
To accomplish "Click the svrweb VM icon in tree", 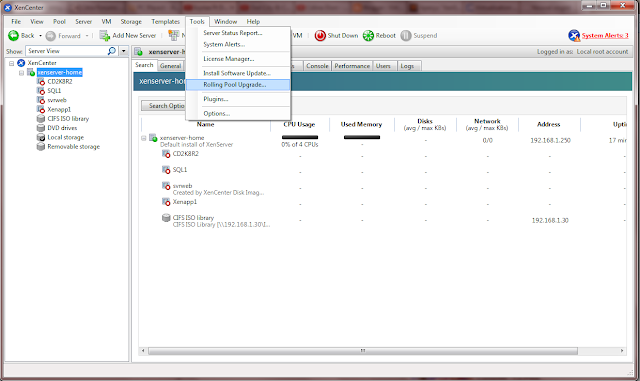I will [41, 100].
